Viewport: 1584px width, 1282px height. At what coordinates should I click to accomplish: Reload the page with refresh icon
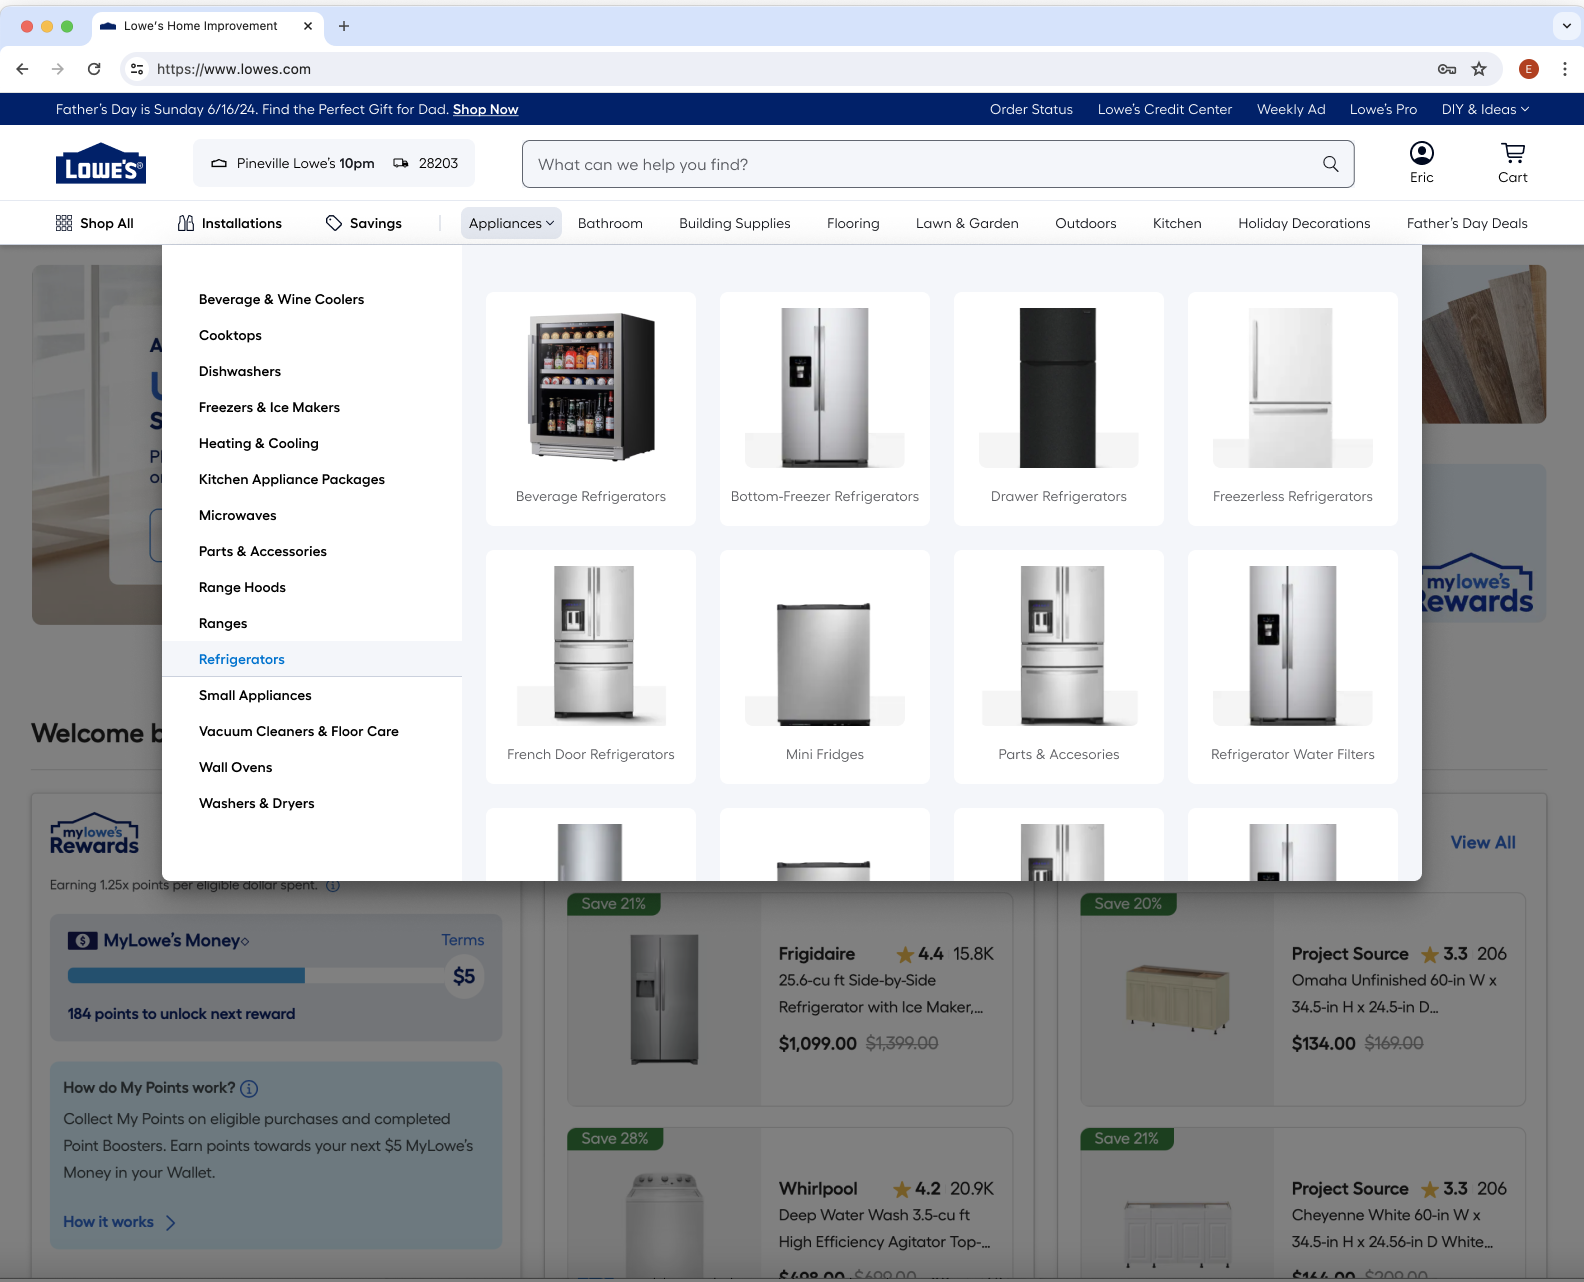click(94, 69)
